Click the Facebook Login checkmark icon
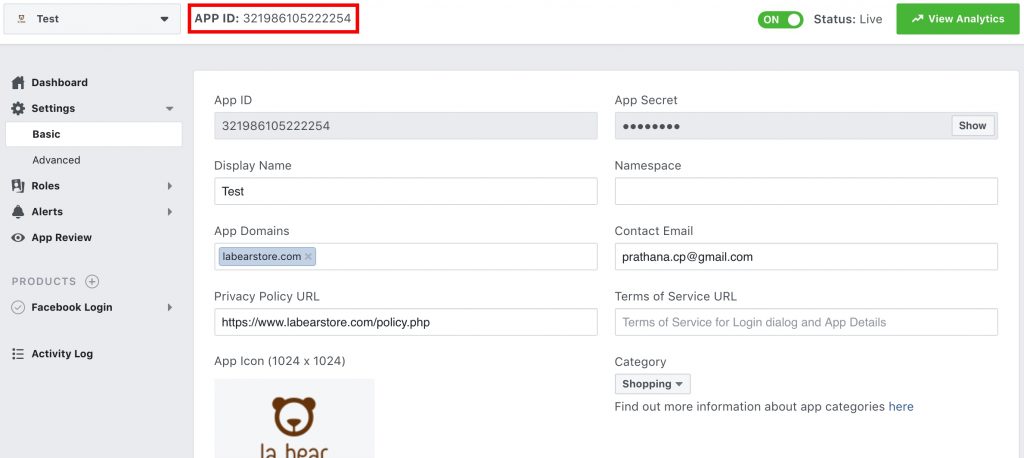This screenshot has height=458, width=1024. coord(18,307)
